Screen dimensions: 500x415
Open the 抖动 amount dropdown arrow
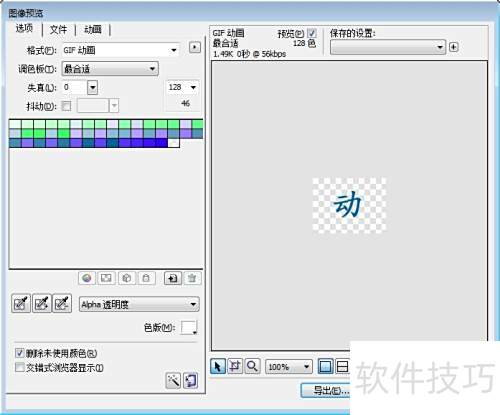114,106
